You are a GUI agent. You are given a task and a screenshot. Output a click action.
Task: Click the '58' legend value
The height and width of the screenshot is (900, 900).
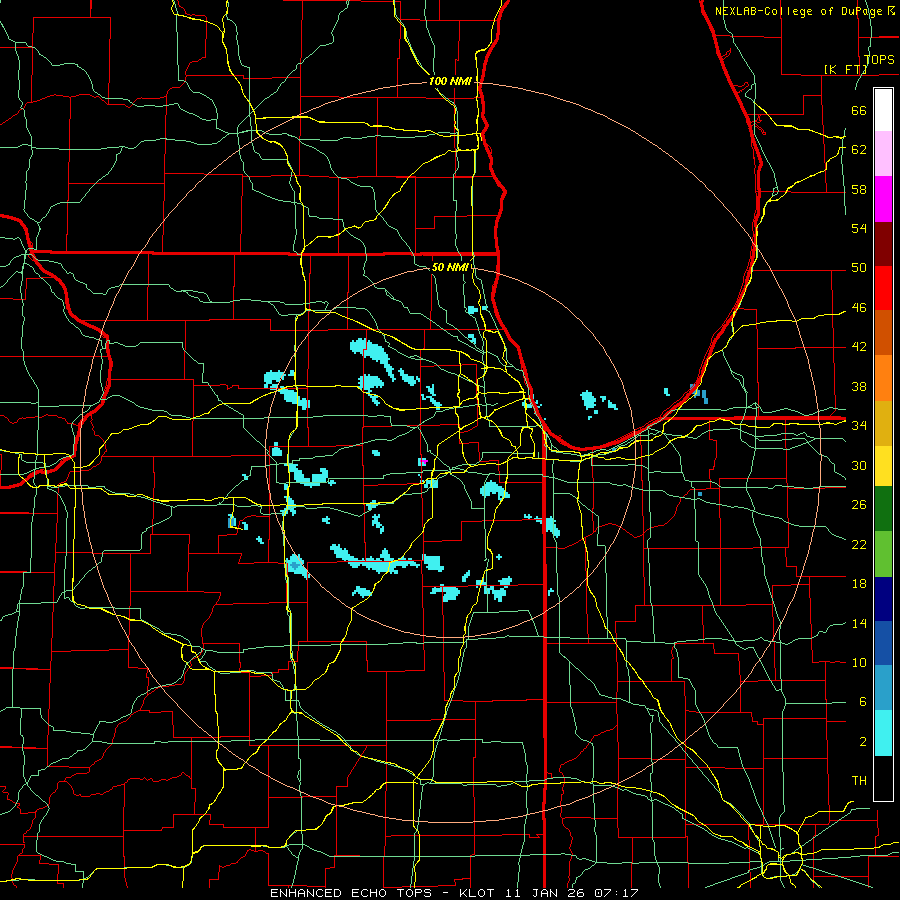point(859,189)
